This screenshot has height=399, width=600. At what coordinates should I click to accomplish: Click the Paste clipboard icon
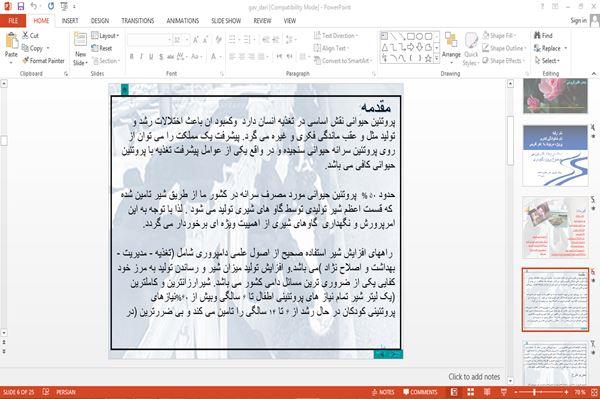pos(11,41)
